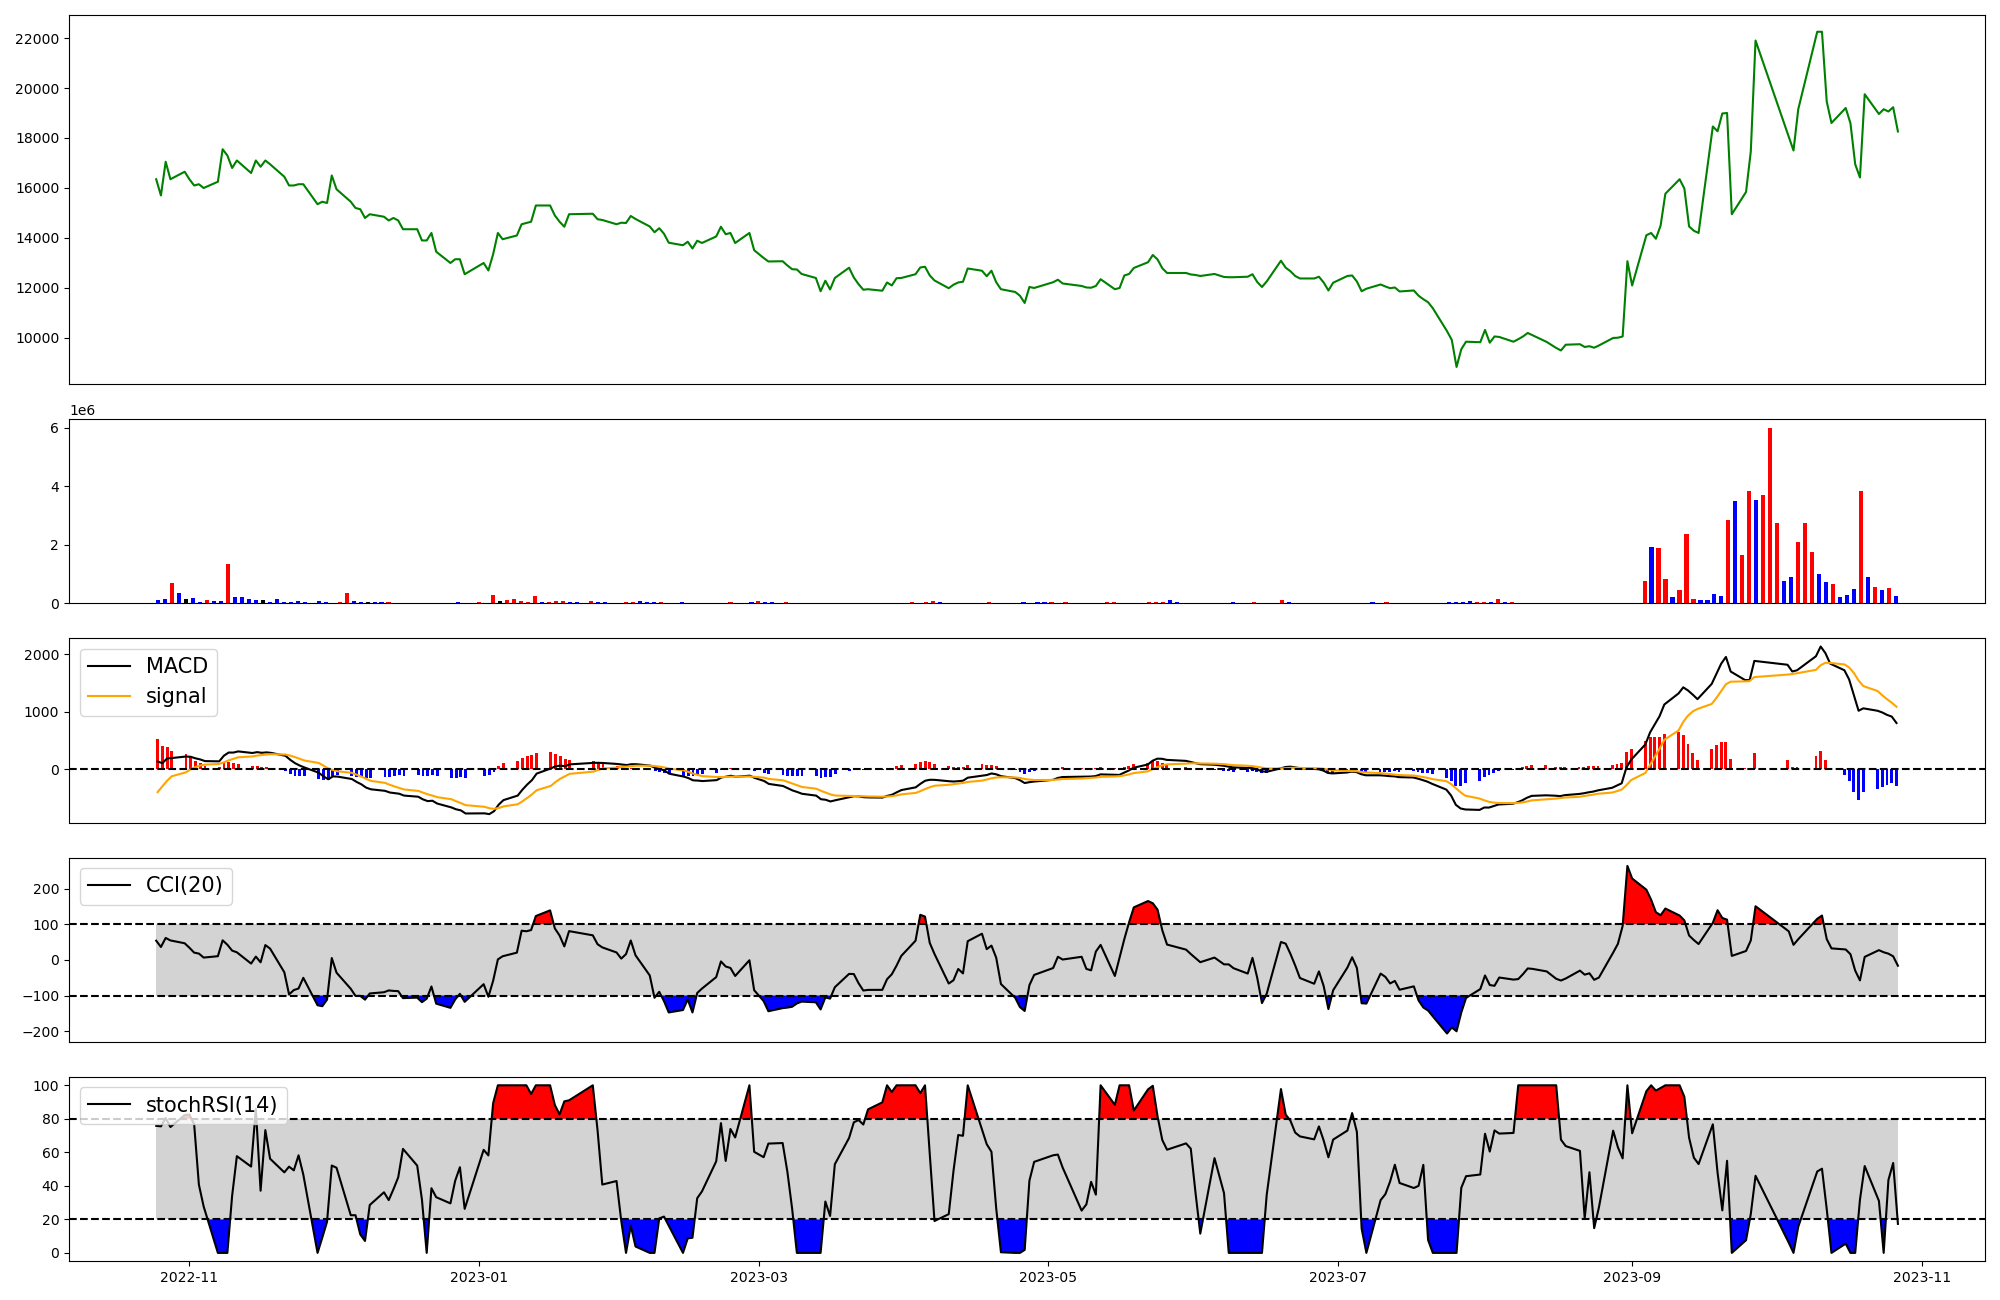Click the 2023-09 x-axis date label

tap(1632, 1277)
